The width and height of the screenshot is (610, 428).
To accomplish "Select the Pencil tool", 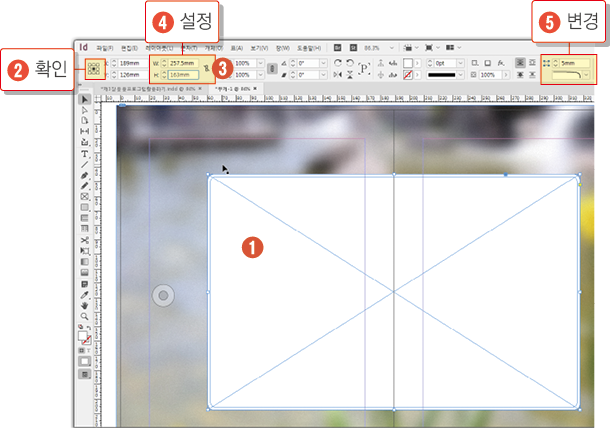I will click(84, 186).
